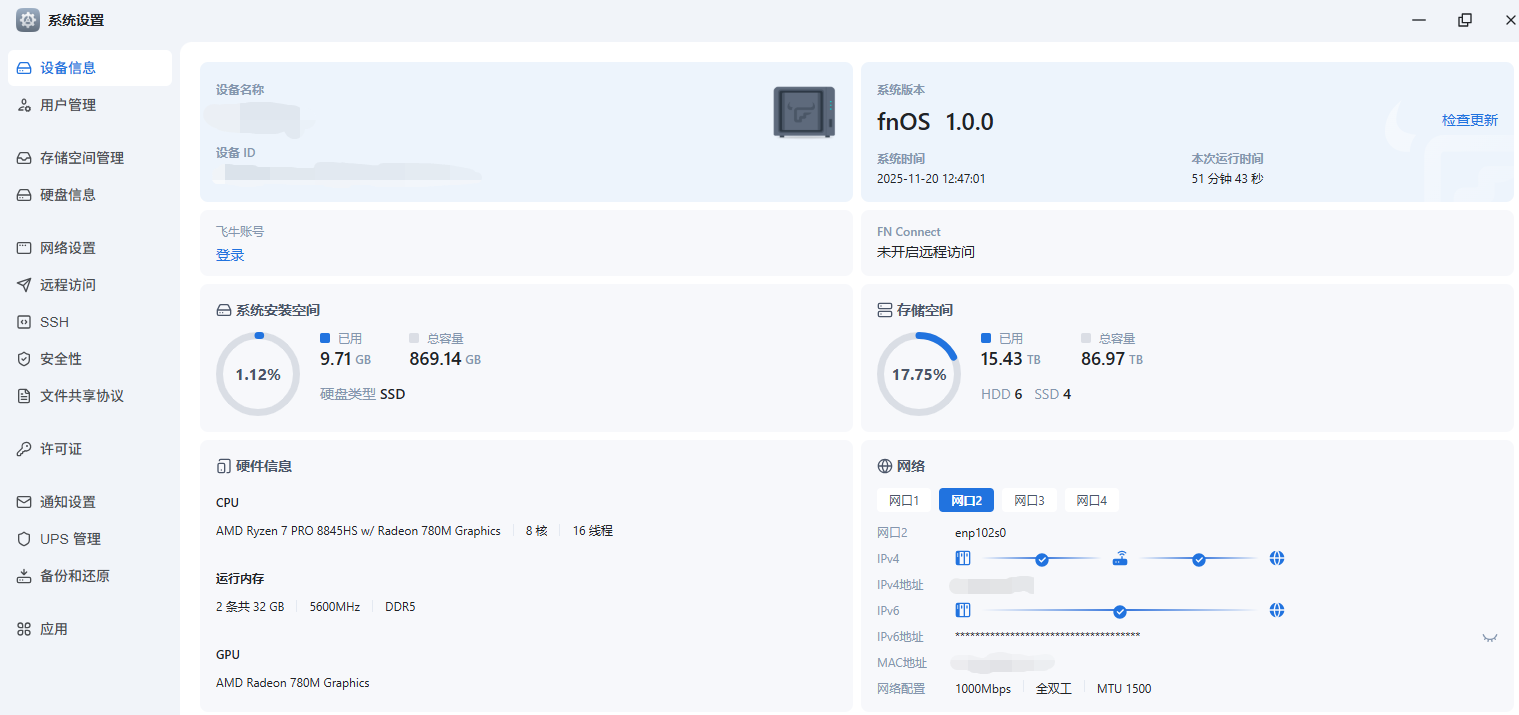
Task: Open remote access paper-plane icon
Action: coord(24,285)
